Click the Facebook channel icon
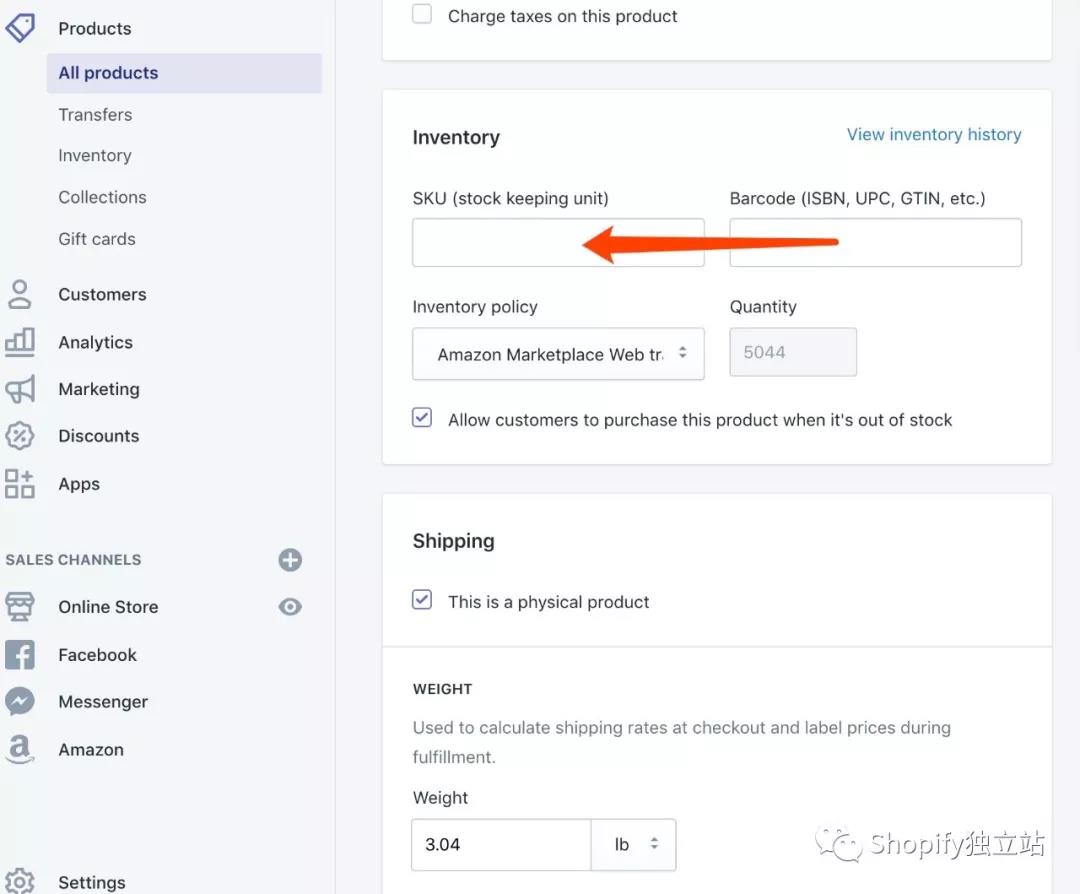 (x=20, y=655)
